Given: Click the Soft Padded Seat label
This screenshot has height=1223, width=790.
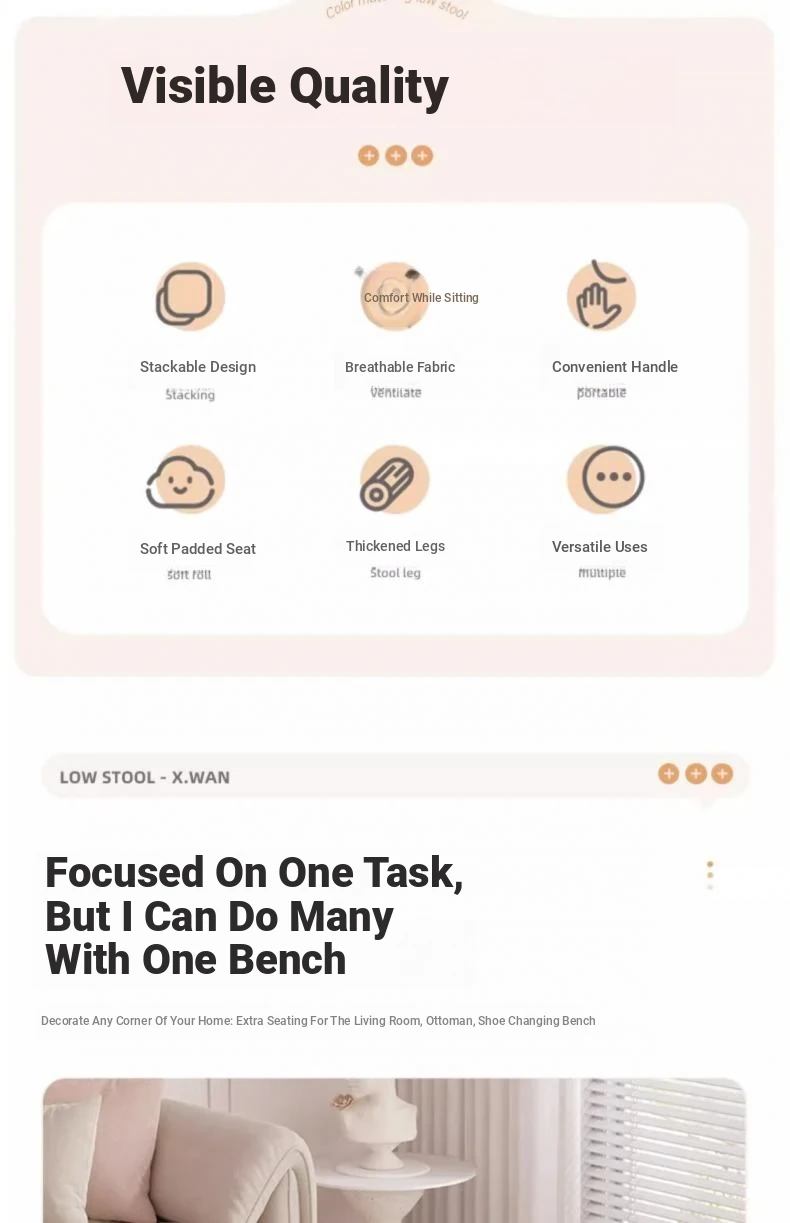Looking at the screenshot, I should tap(198, 549).
